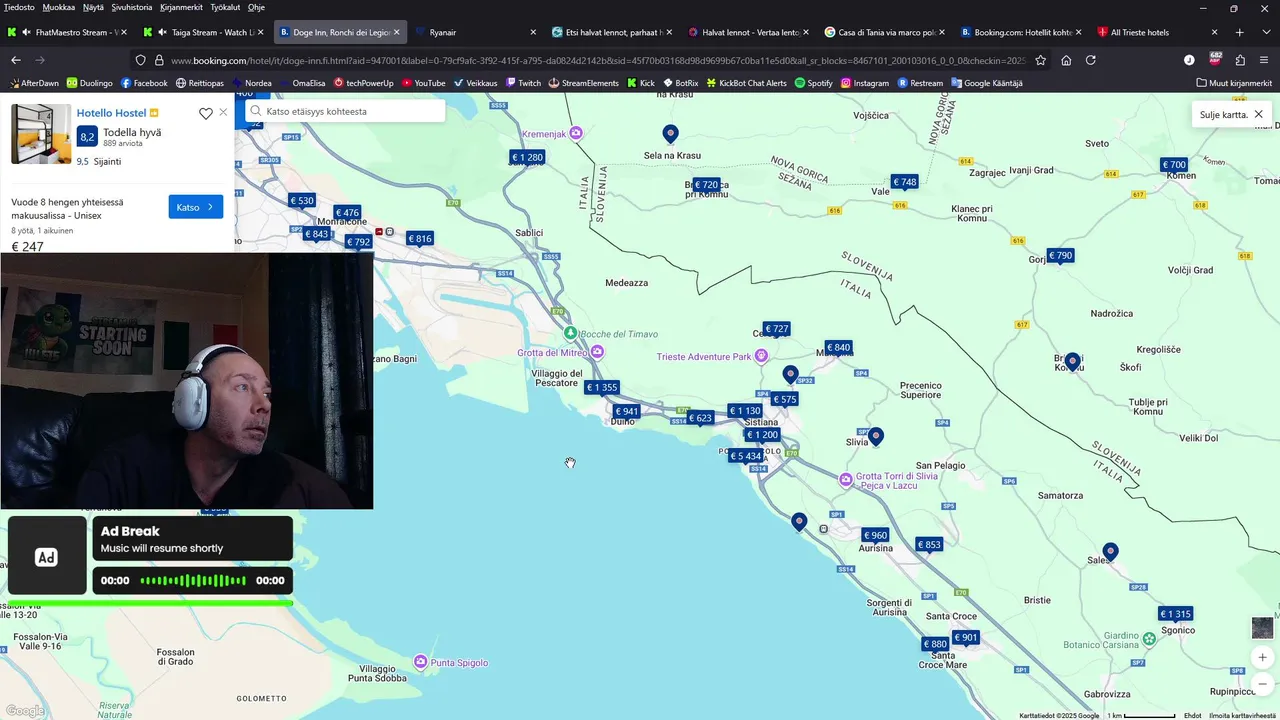
Task: Open the browser home page
Action: [1066, 60]
